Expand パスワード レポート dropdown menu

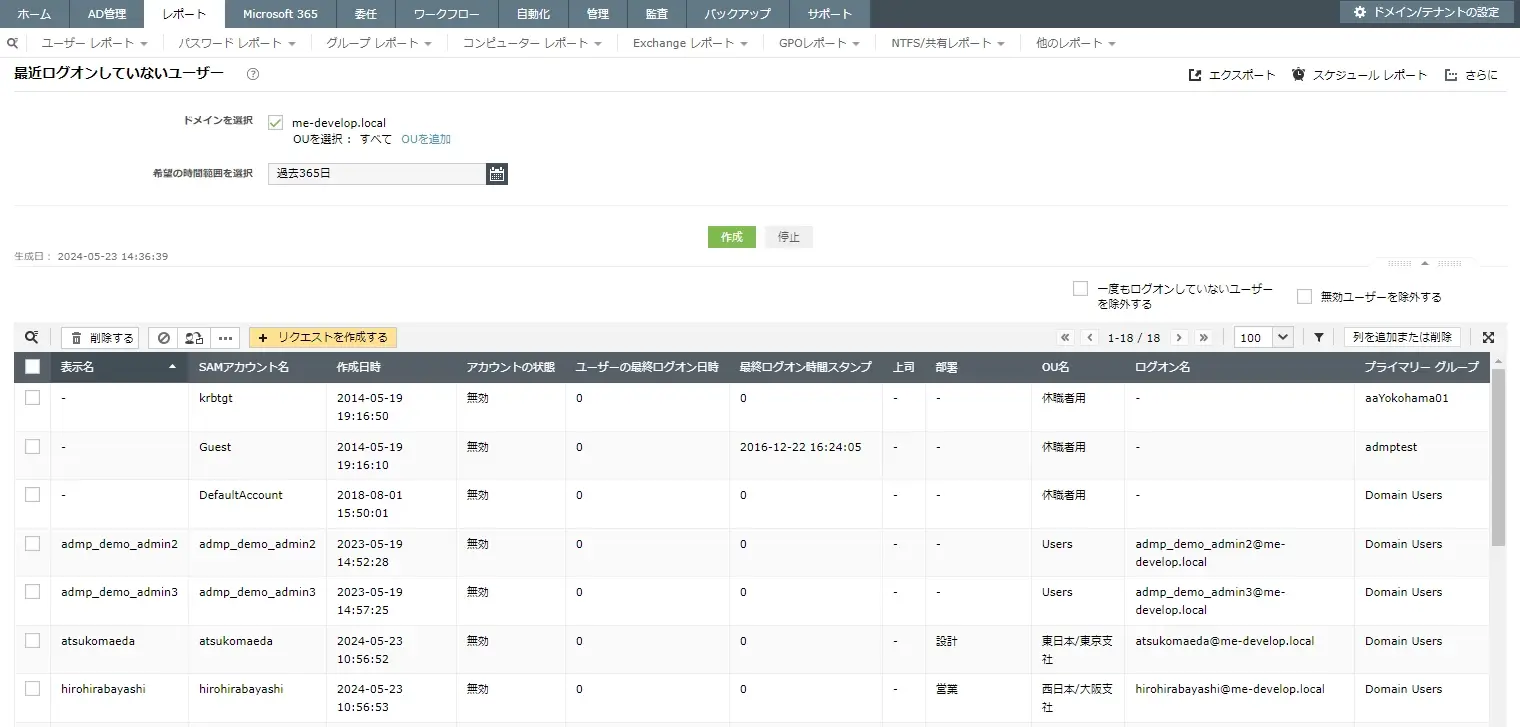(237, 43)
